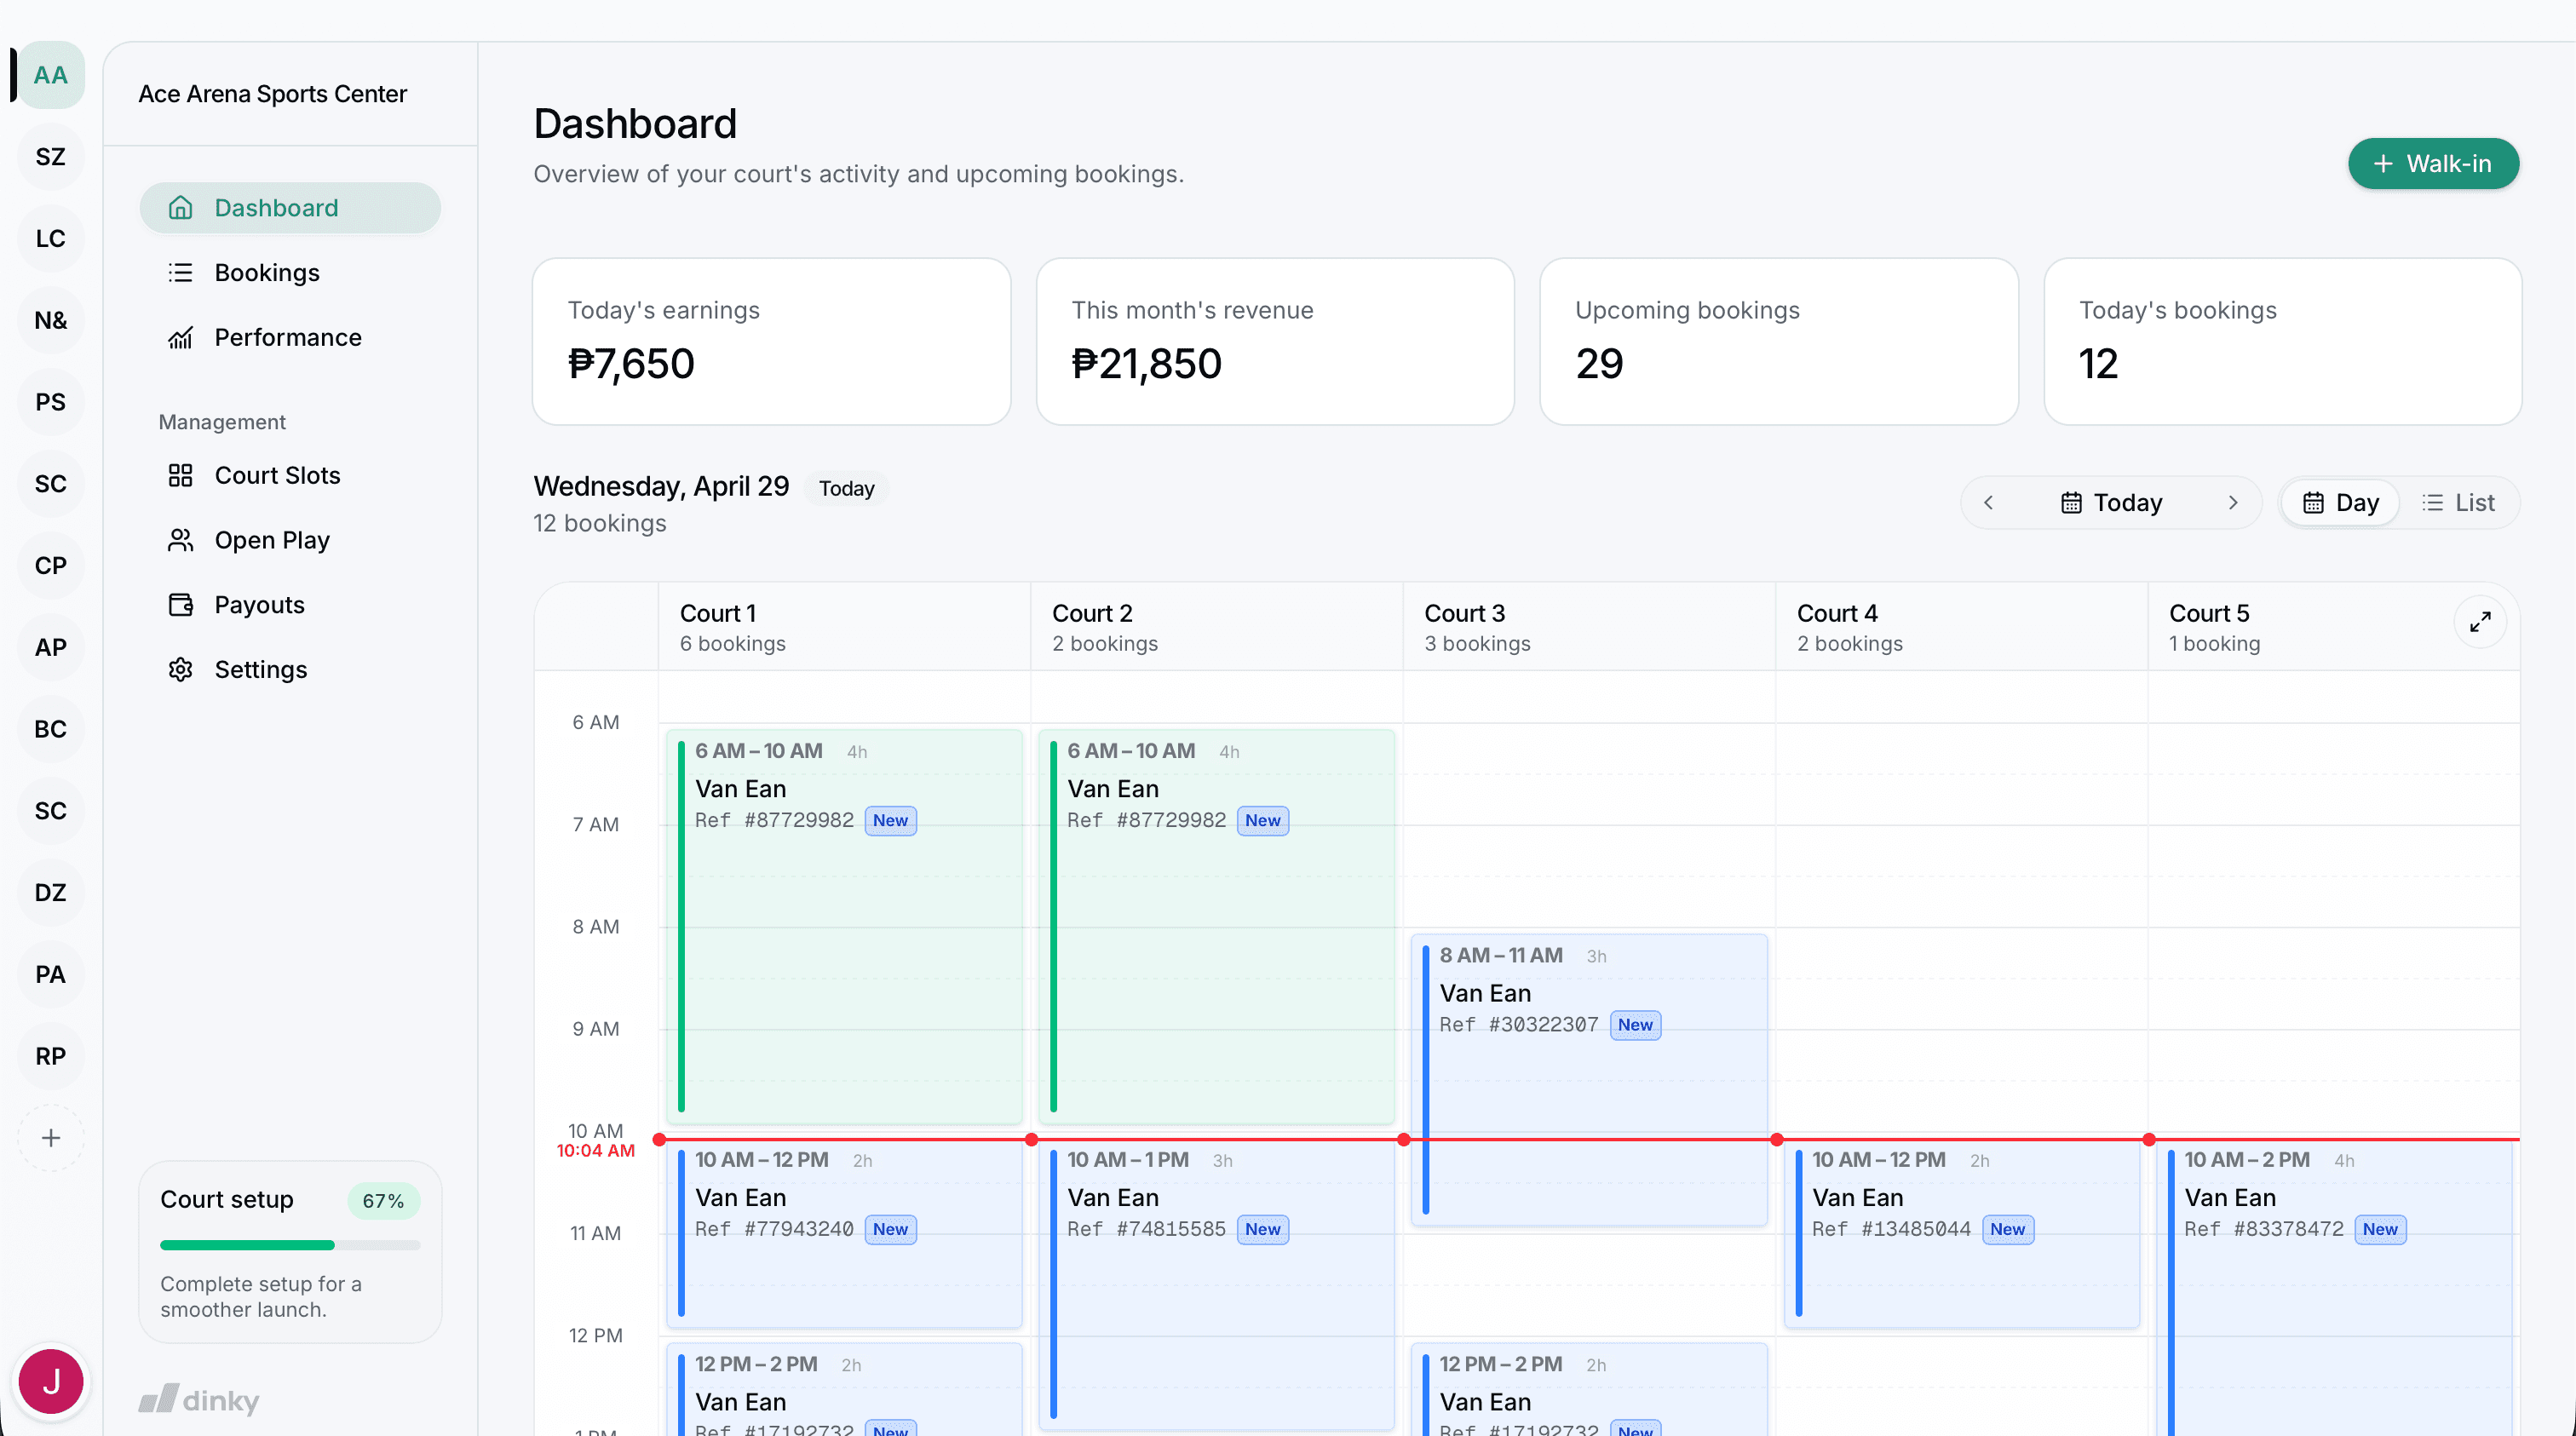Open Settings in the sidebar
Image resolution: width=2576 pixels, height=1436 pixels.
(290, 670)
